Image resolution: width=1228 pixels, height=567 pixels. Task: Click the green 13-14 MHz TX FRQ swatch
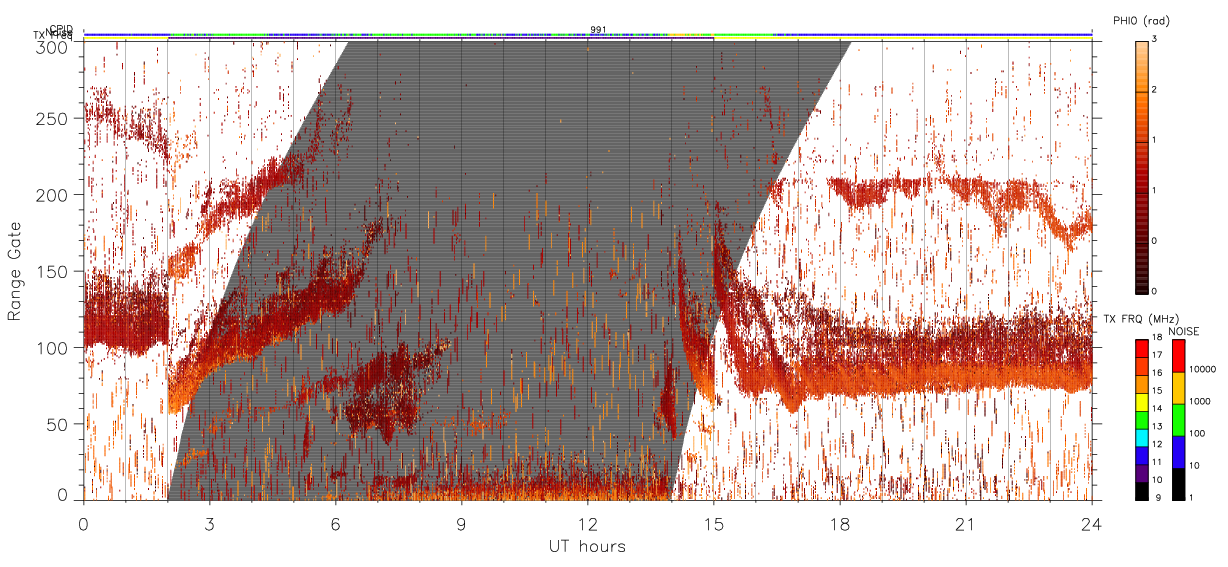pos(1142,420)
